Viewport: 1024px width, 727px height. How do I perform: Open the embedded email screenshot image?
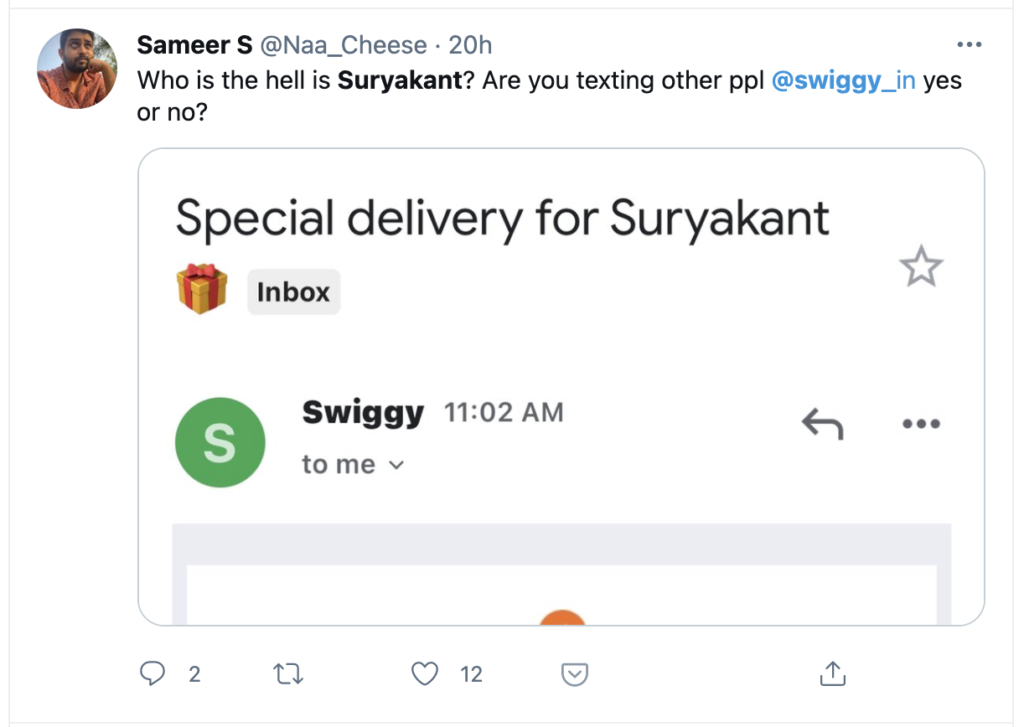pyautogui.click(x=560, y=560)
